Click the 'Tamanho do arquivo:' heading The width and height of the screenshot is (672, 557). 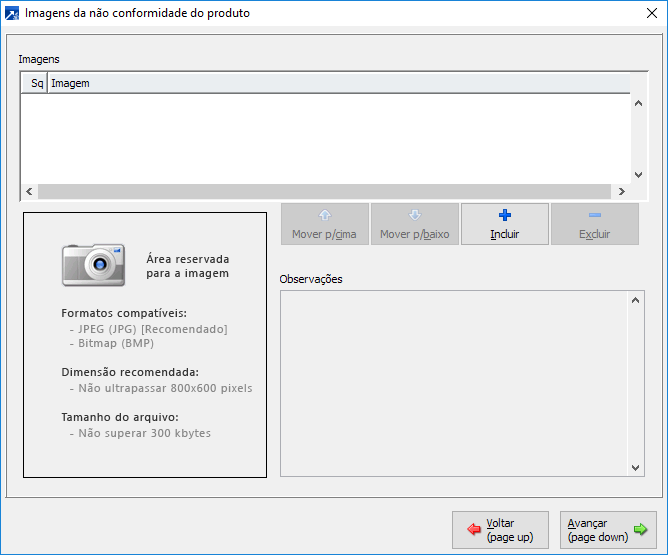coord(120,419)
